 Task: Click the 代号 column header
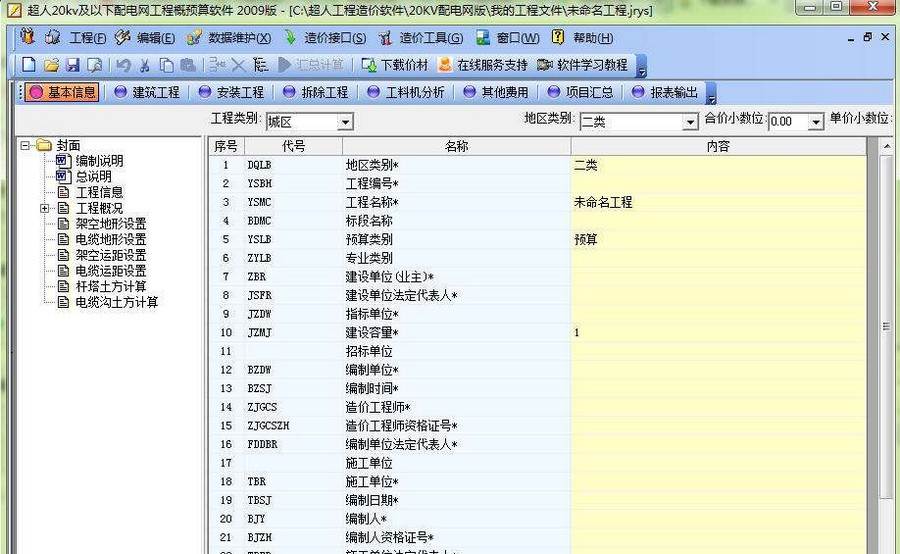pos(293,146)
